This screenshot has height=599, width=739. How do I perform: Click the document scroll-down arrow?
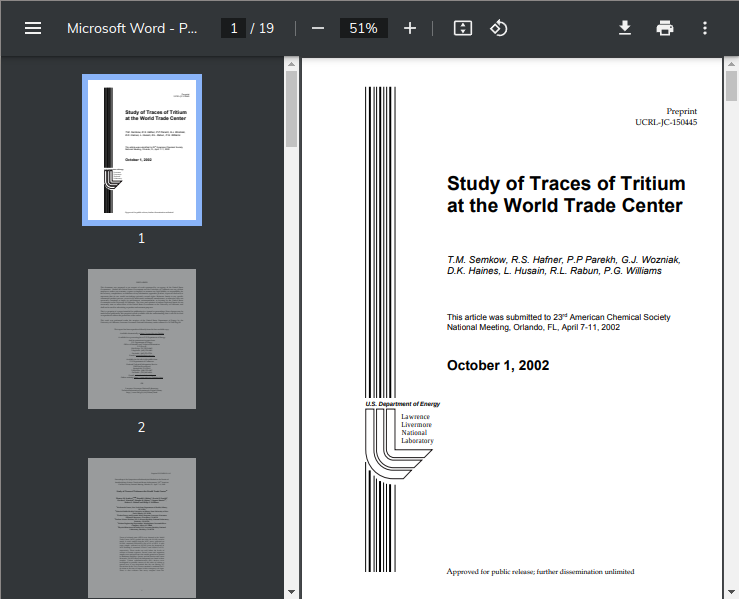731,592
